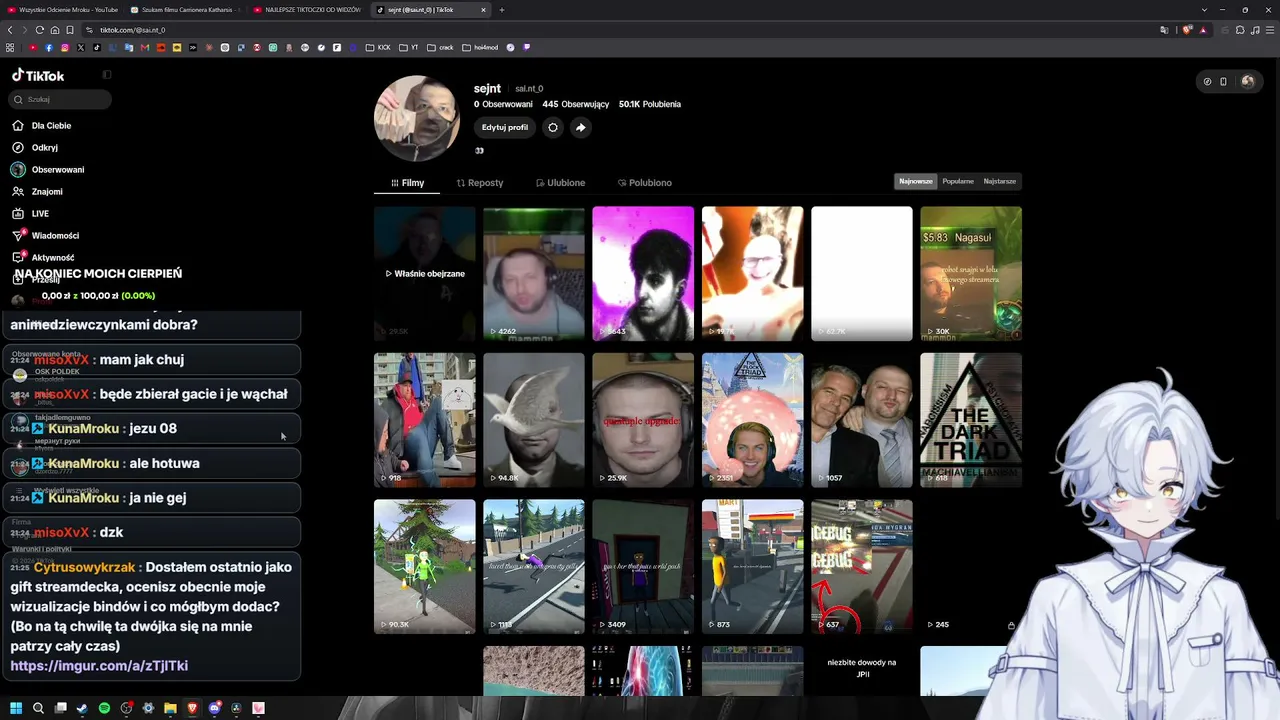Viewport: 1280px width, 720px height.
Task: Open the Facebook bookmark icon
Action: 49,47
